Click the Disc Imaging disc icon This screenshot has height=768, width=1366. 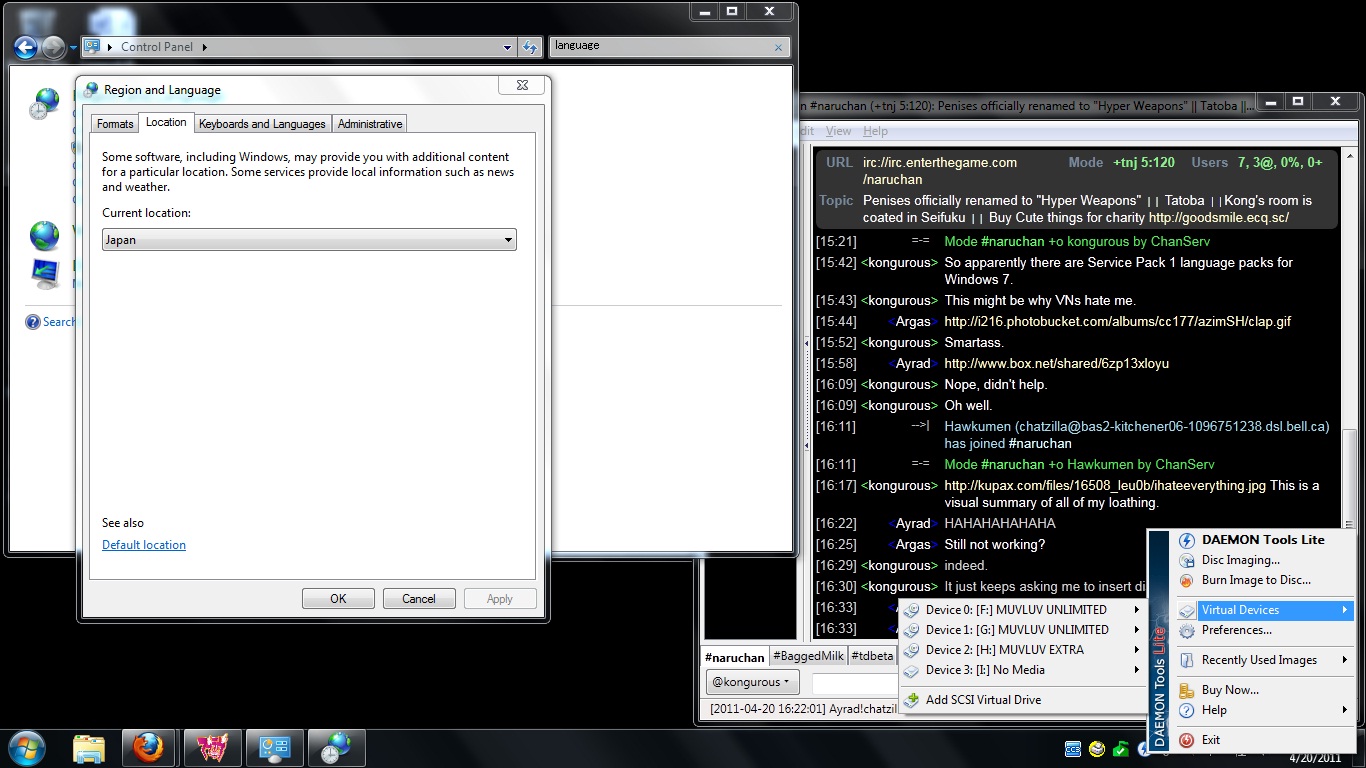1187,560
